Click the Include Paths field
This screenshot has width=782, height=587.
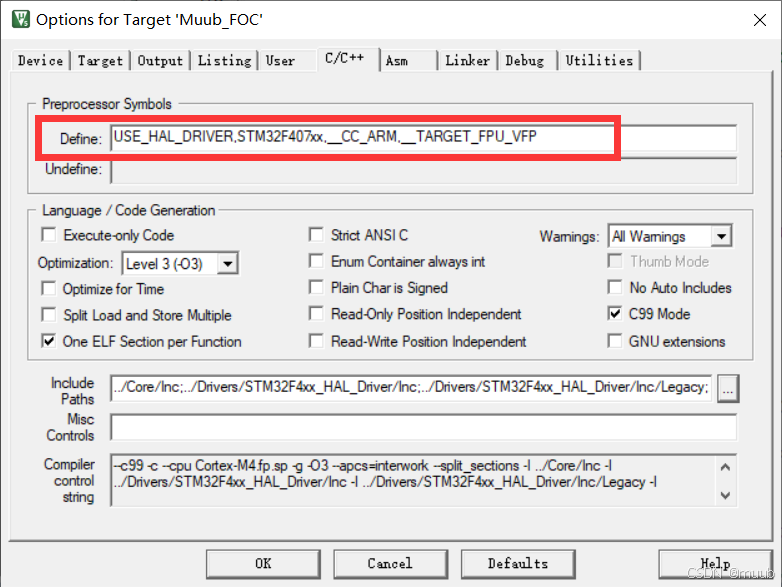[411, 388]
